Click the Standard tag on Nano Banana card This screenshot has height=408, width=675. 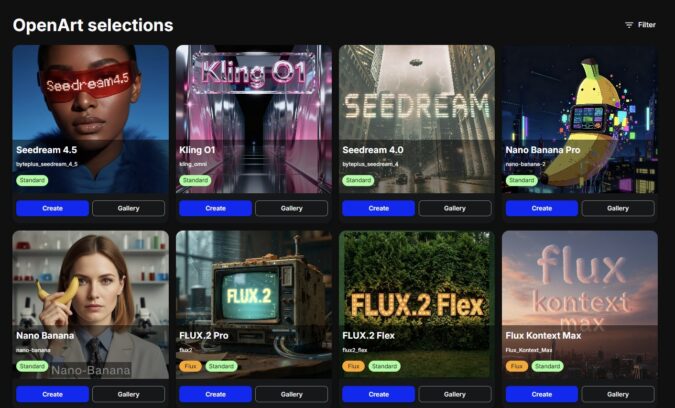click(x=32, y=366)
